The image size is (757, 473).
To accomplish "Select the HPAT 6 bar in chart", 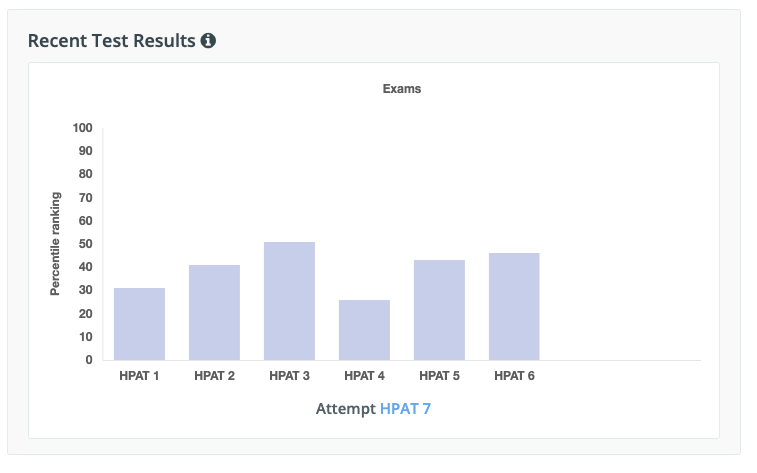I will pos(514,306).
